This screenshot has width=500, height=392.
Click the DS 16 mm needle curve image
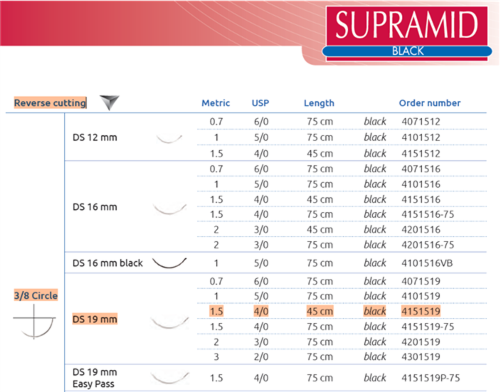point(169,209)
